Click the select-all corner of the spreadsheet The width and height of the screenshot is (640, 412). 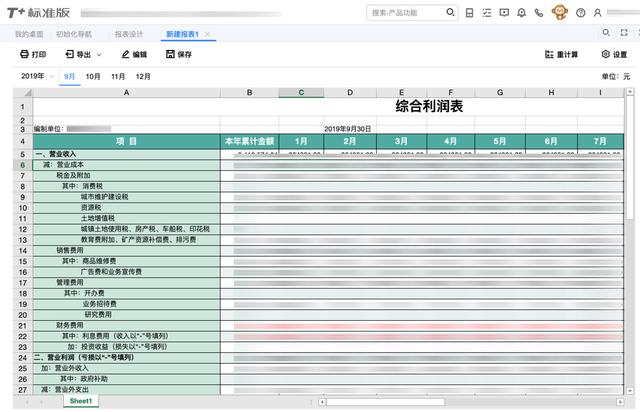[23, 93]
